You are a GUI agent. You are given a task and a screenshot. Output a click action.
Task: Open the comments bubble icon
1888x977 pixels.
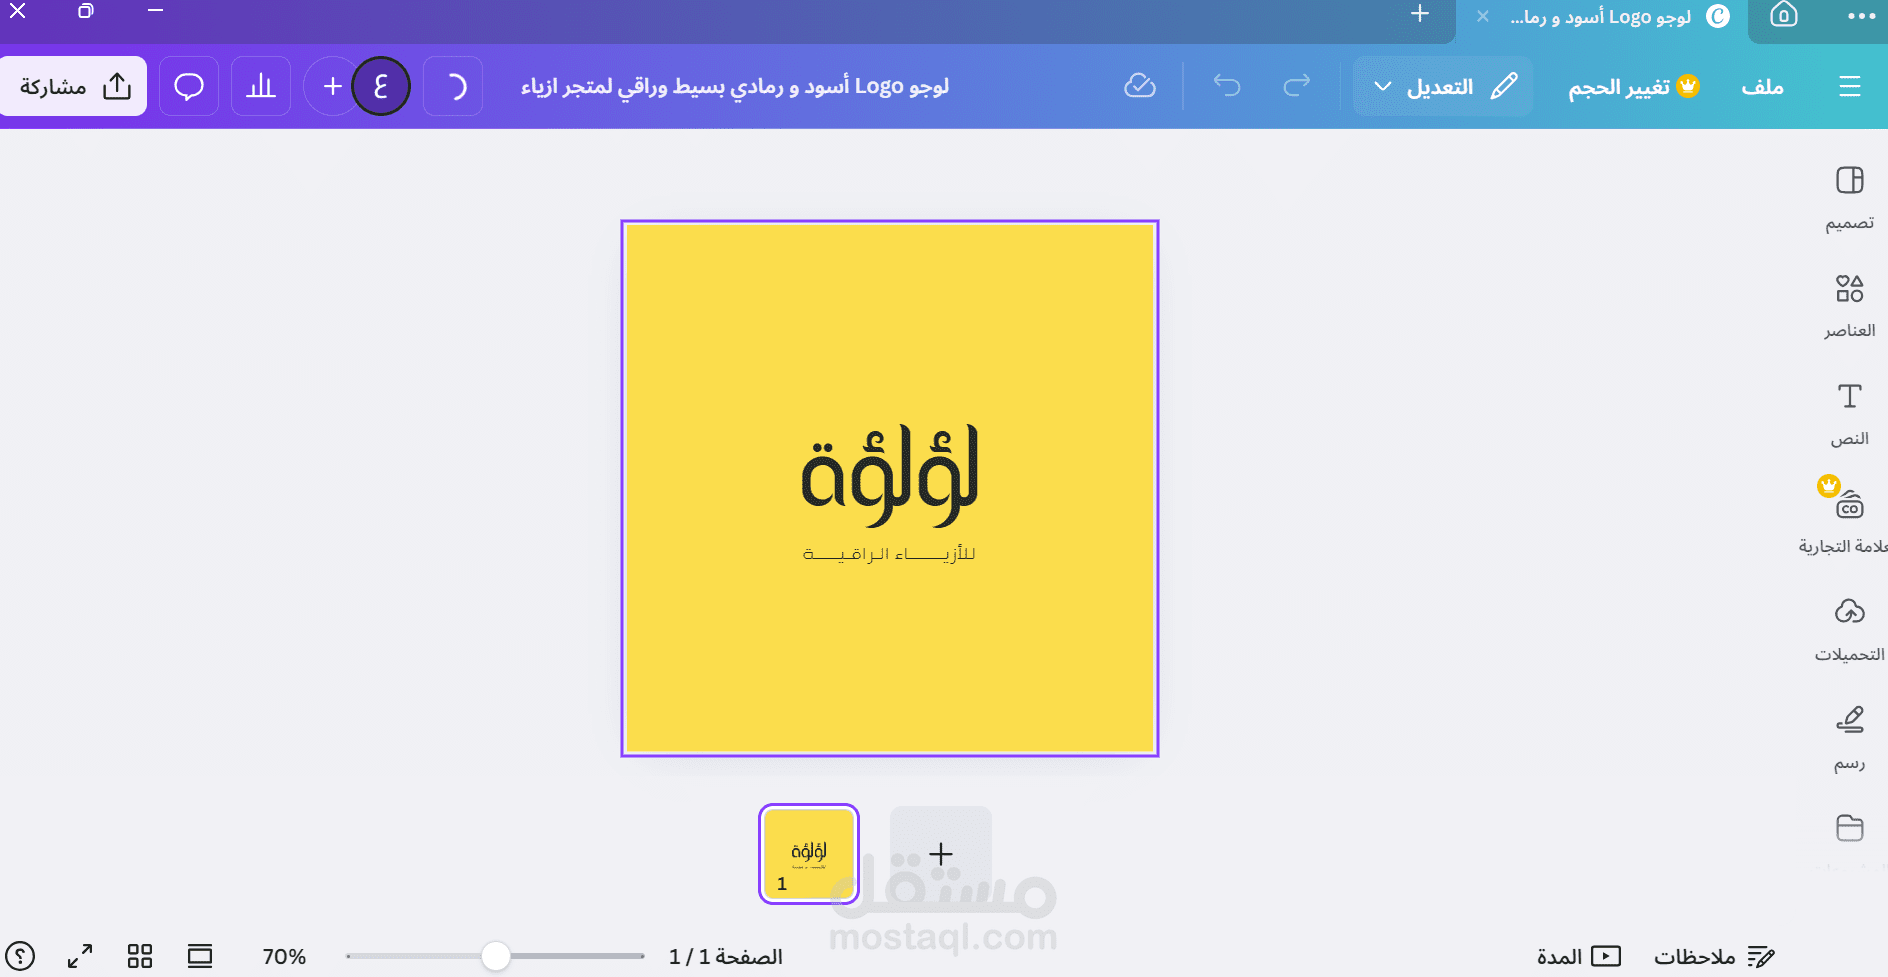pos(189,87)
